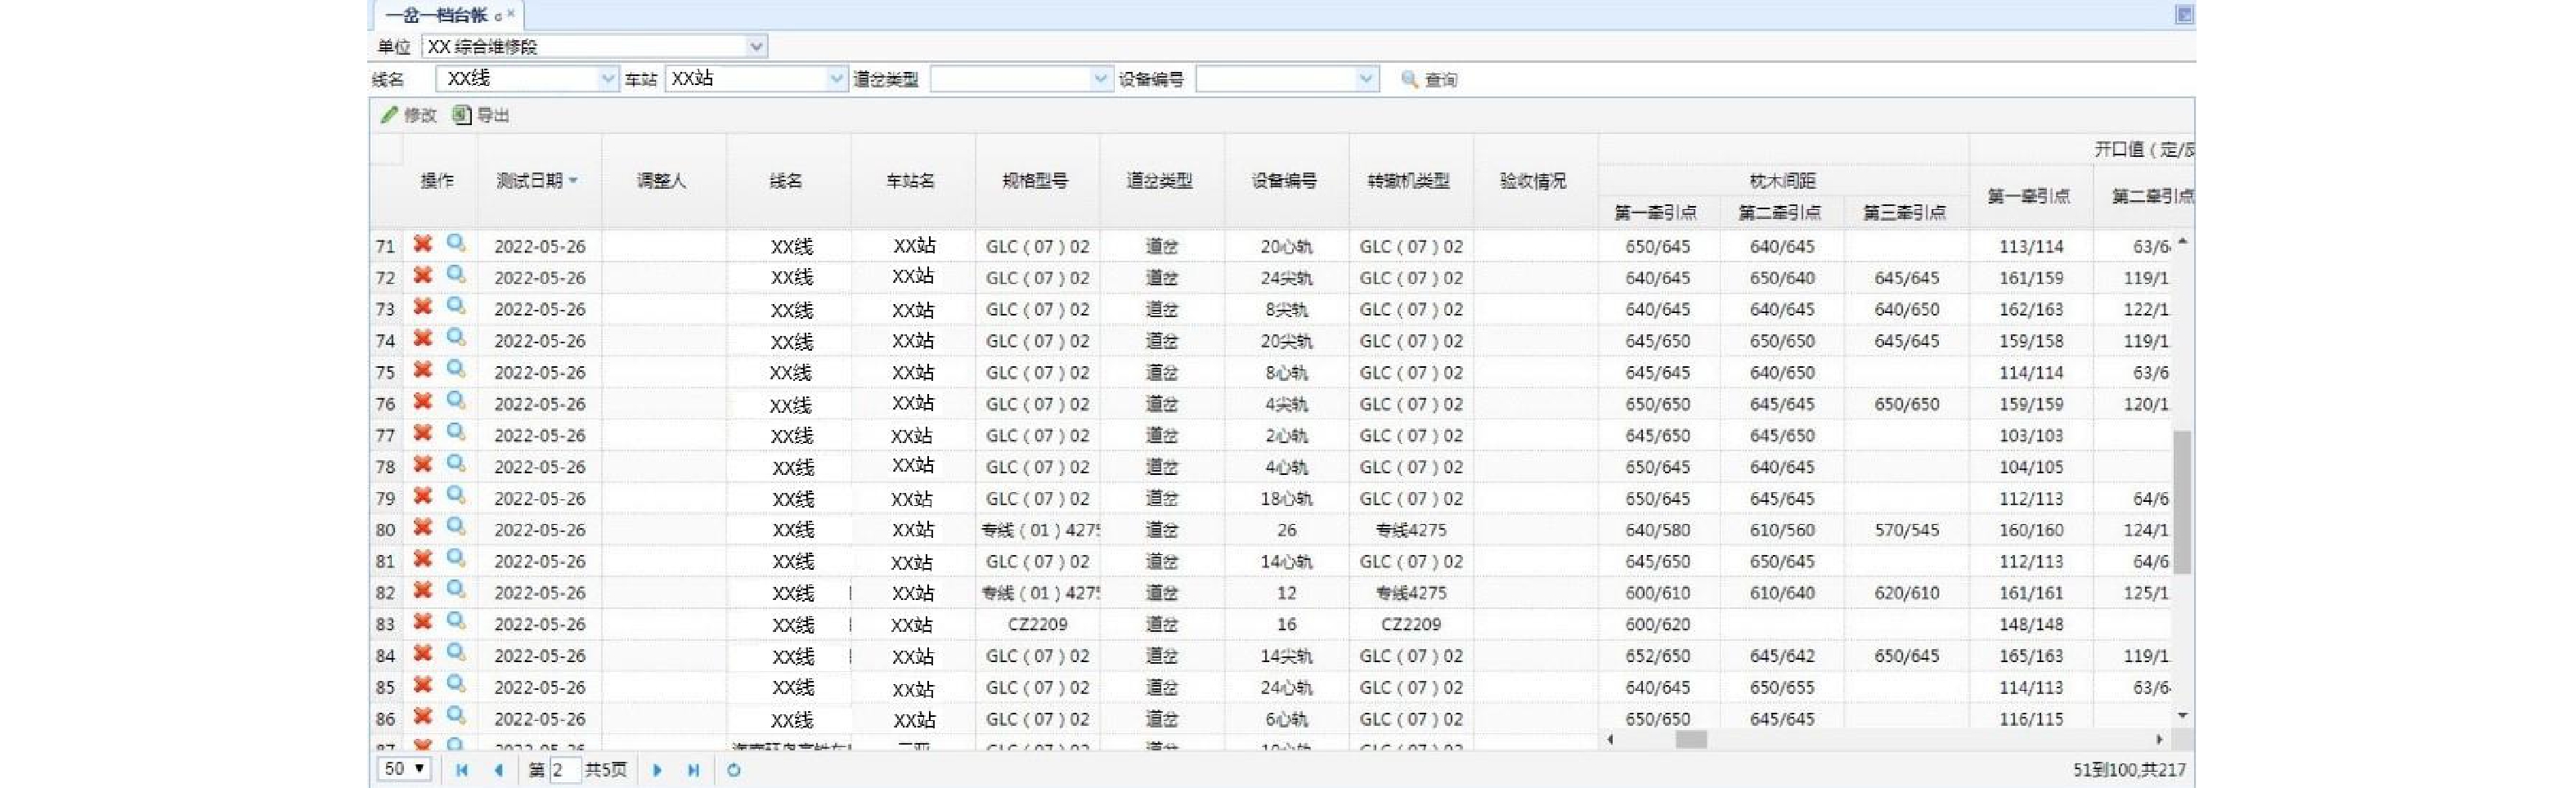Click the 修改 edit button
Screen dimensions: 2576x788
(x=409, y=115)
